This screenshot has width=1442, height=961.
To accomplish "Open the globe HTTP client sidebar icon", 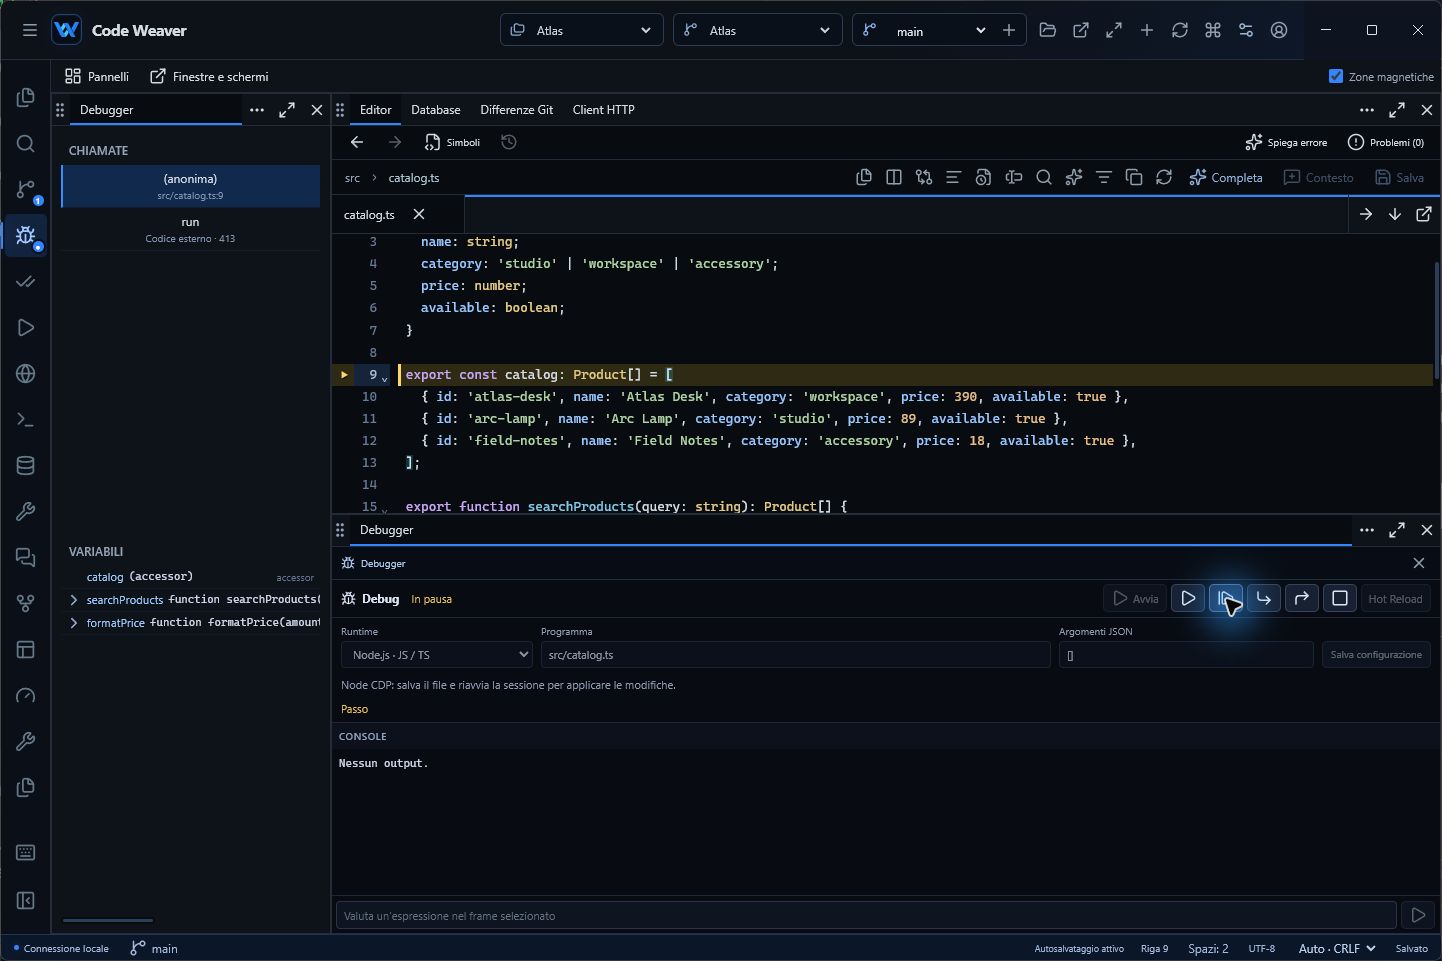I will (x=26, y=374).
